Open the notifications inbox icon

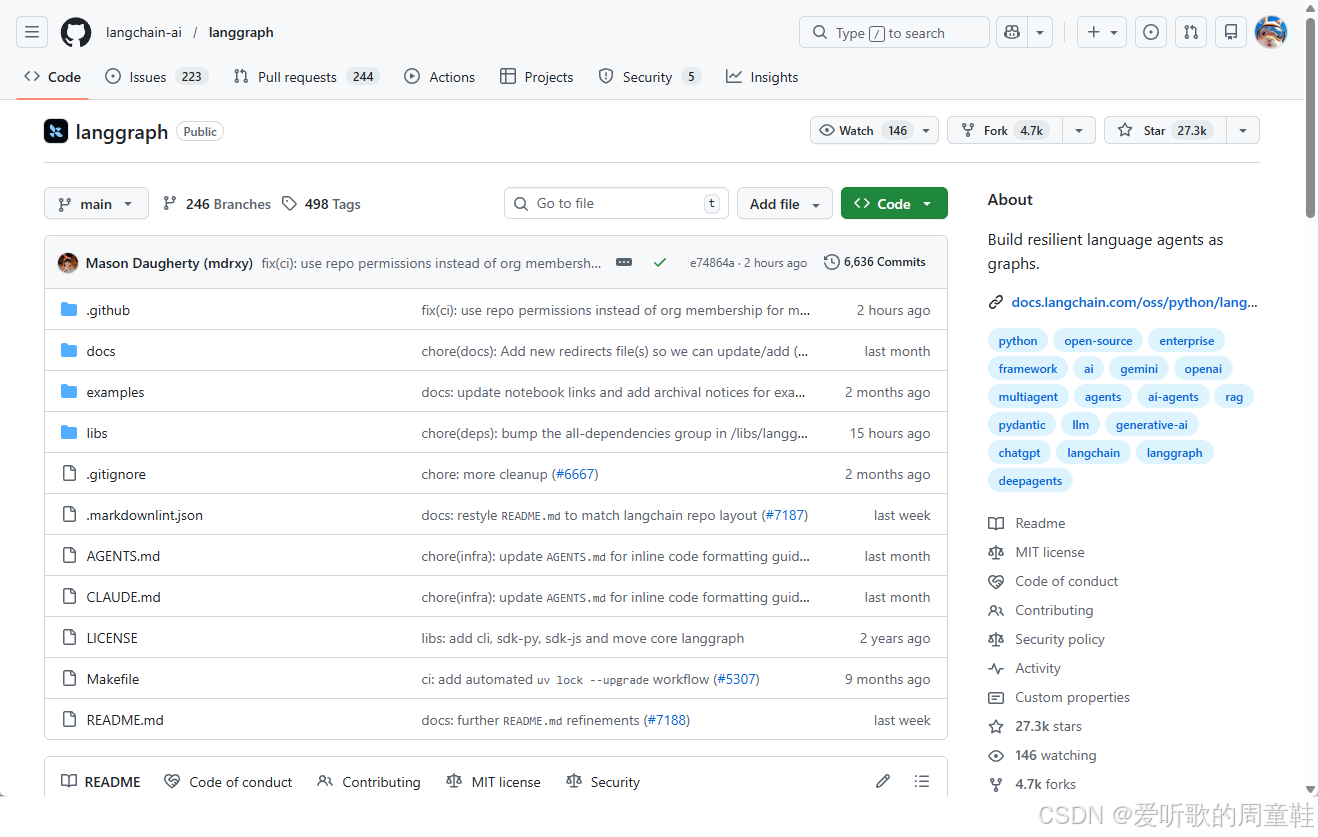1231,32
